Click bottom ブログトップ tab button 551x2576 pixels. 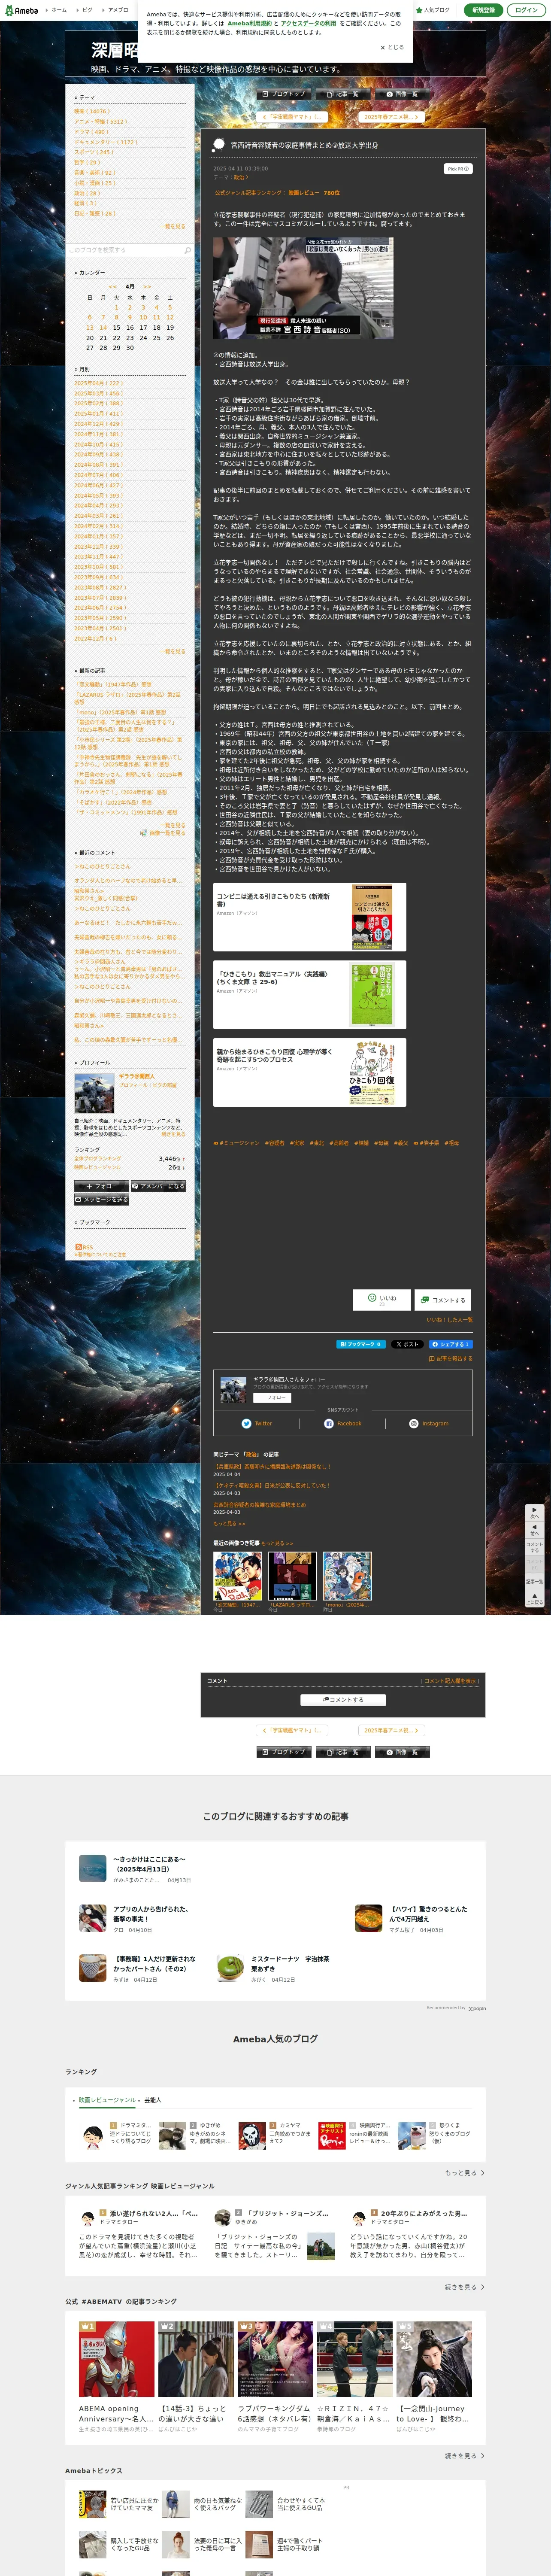click(284, 1752)
